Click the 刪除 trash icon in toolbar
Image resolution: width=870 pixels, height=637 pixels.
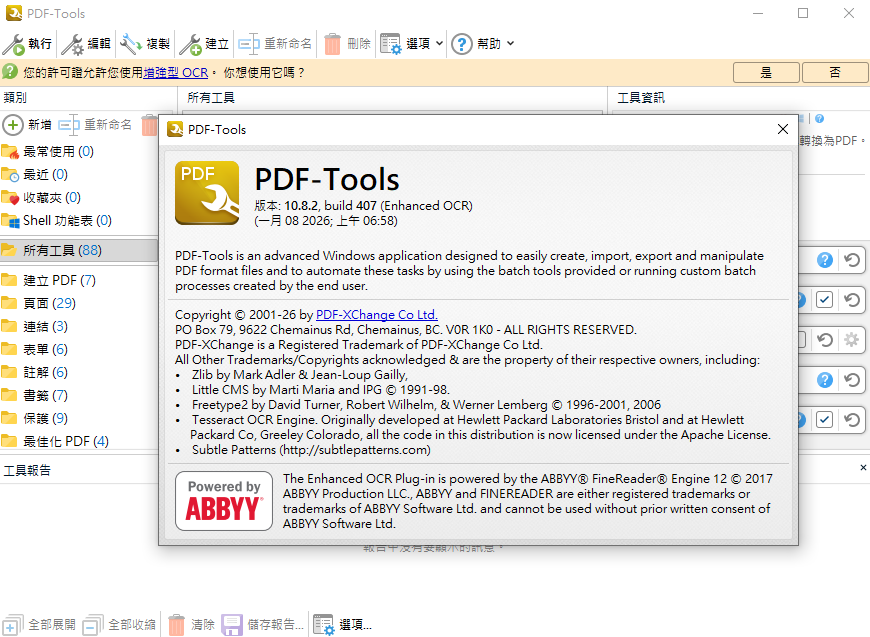tap(332, 44)
